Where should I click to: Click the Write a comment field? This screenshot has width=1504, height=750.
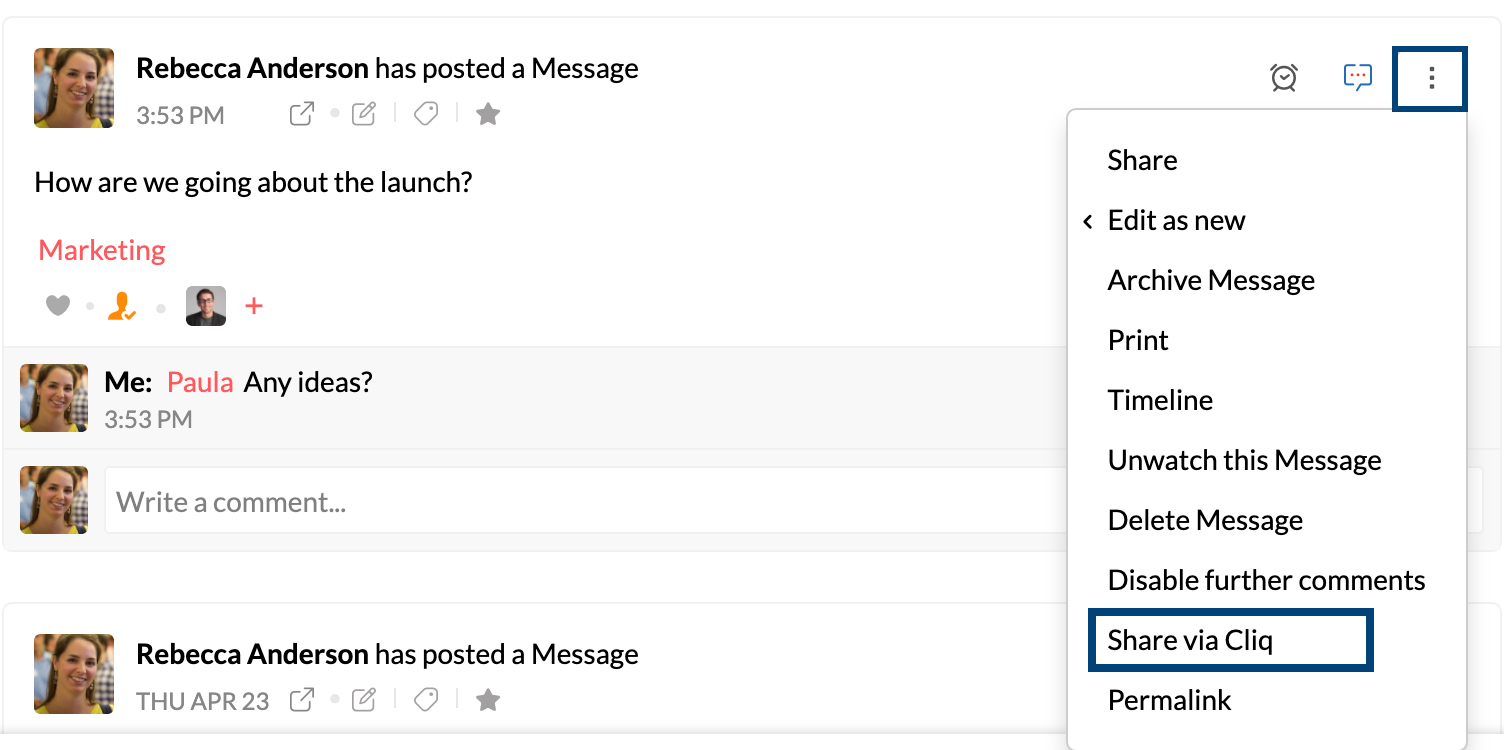pos(584,500)
